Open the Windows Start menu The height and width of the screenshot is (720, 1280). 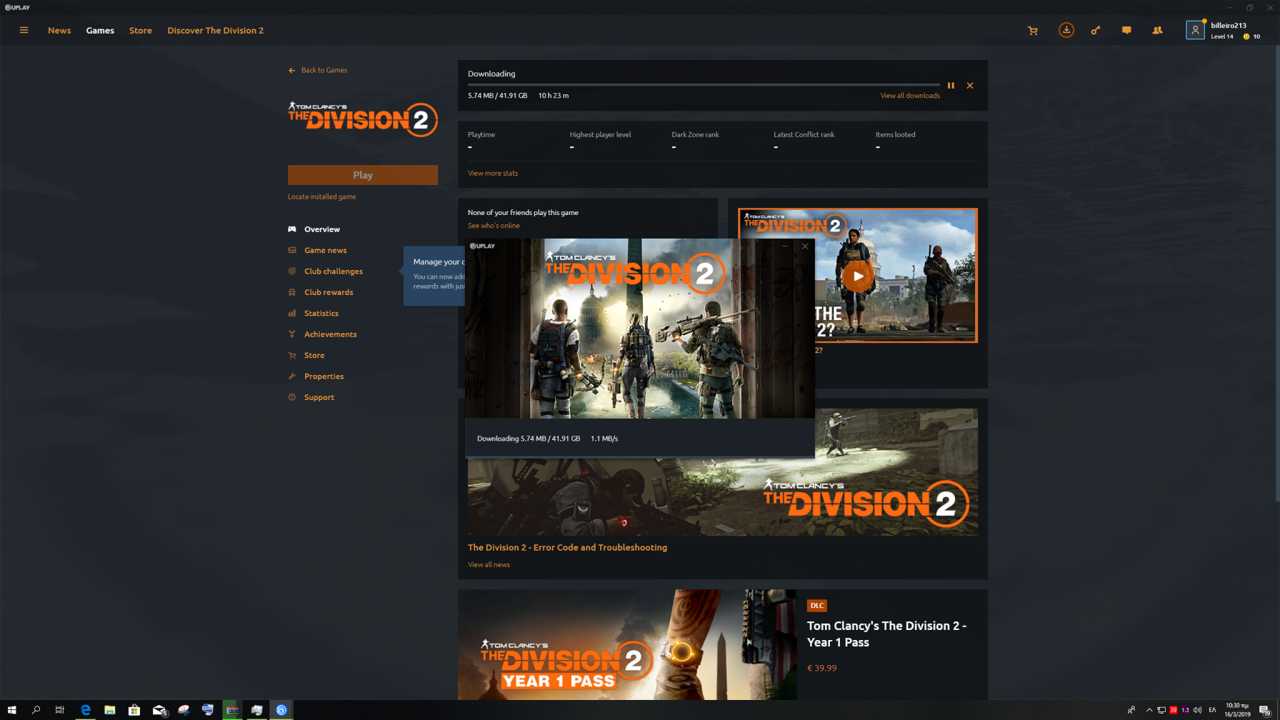click(12, 710)
